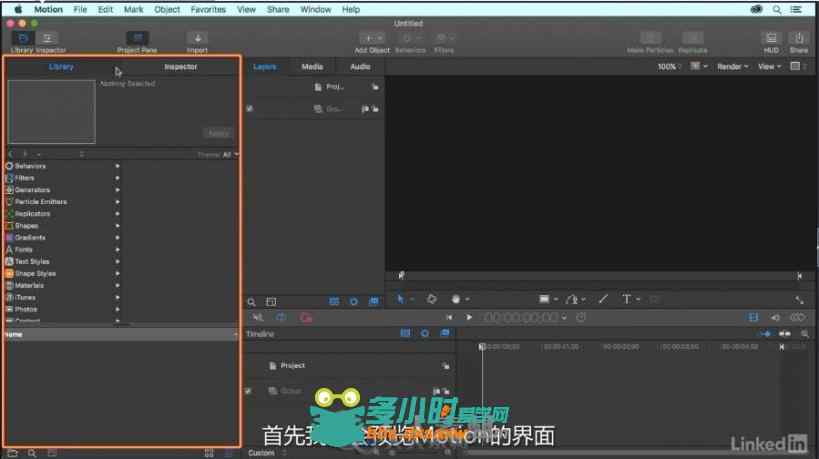Toggle the Record animation button

[x=306, y=317]
